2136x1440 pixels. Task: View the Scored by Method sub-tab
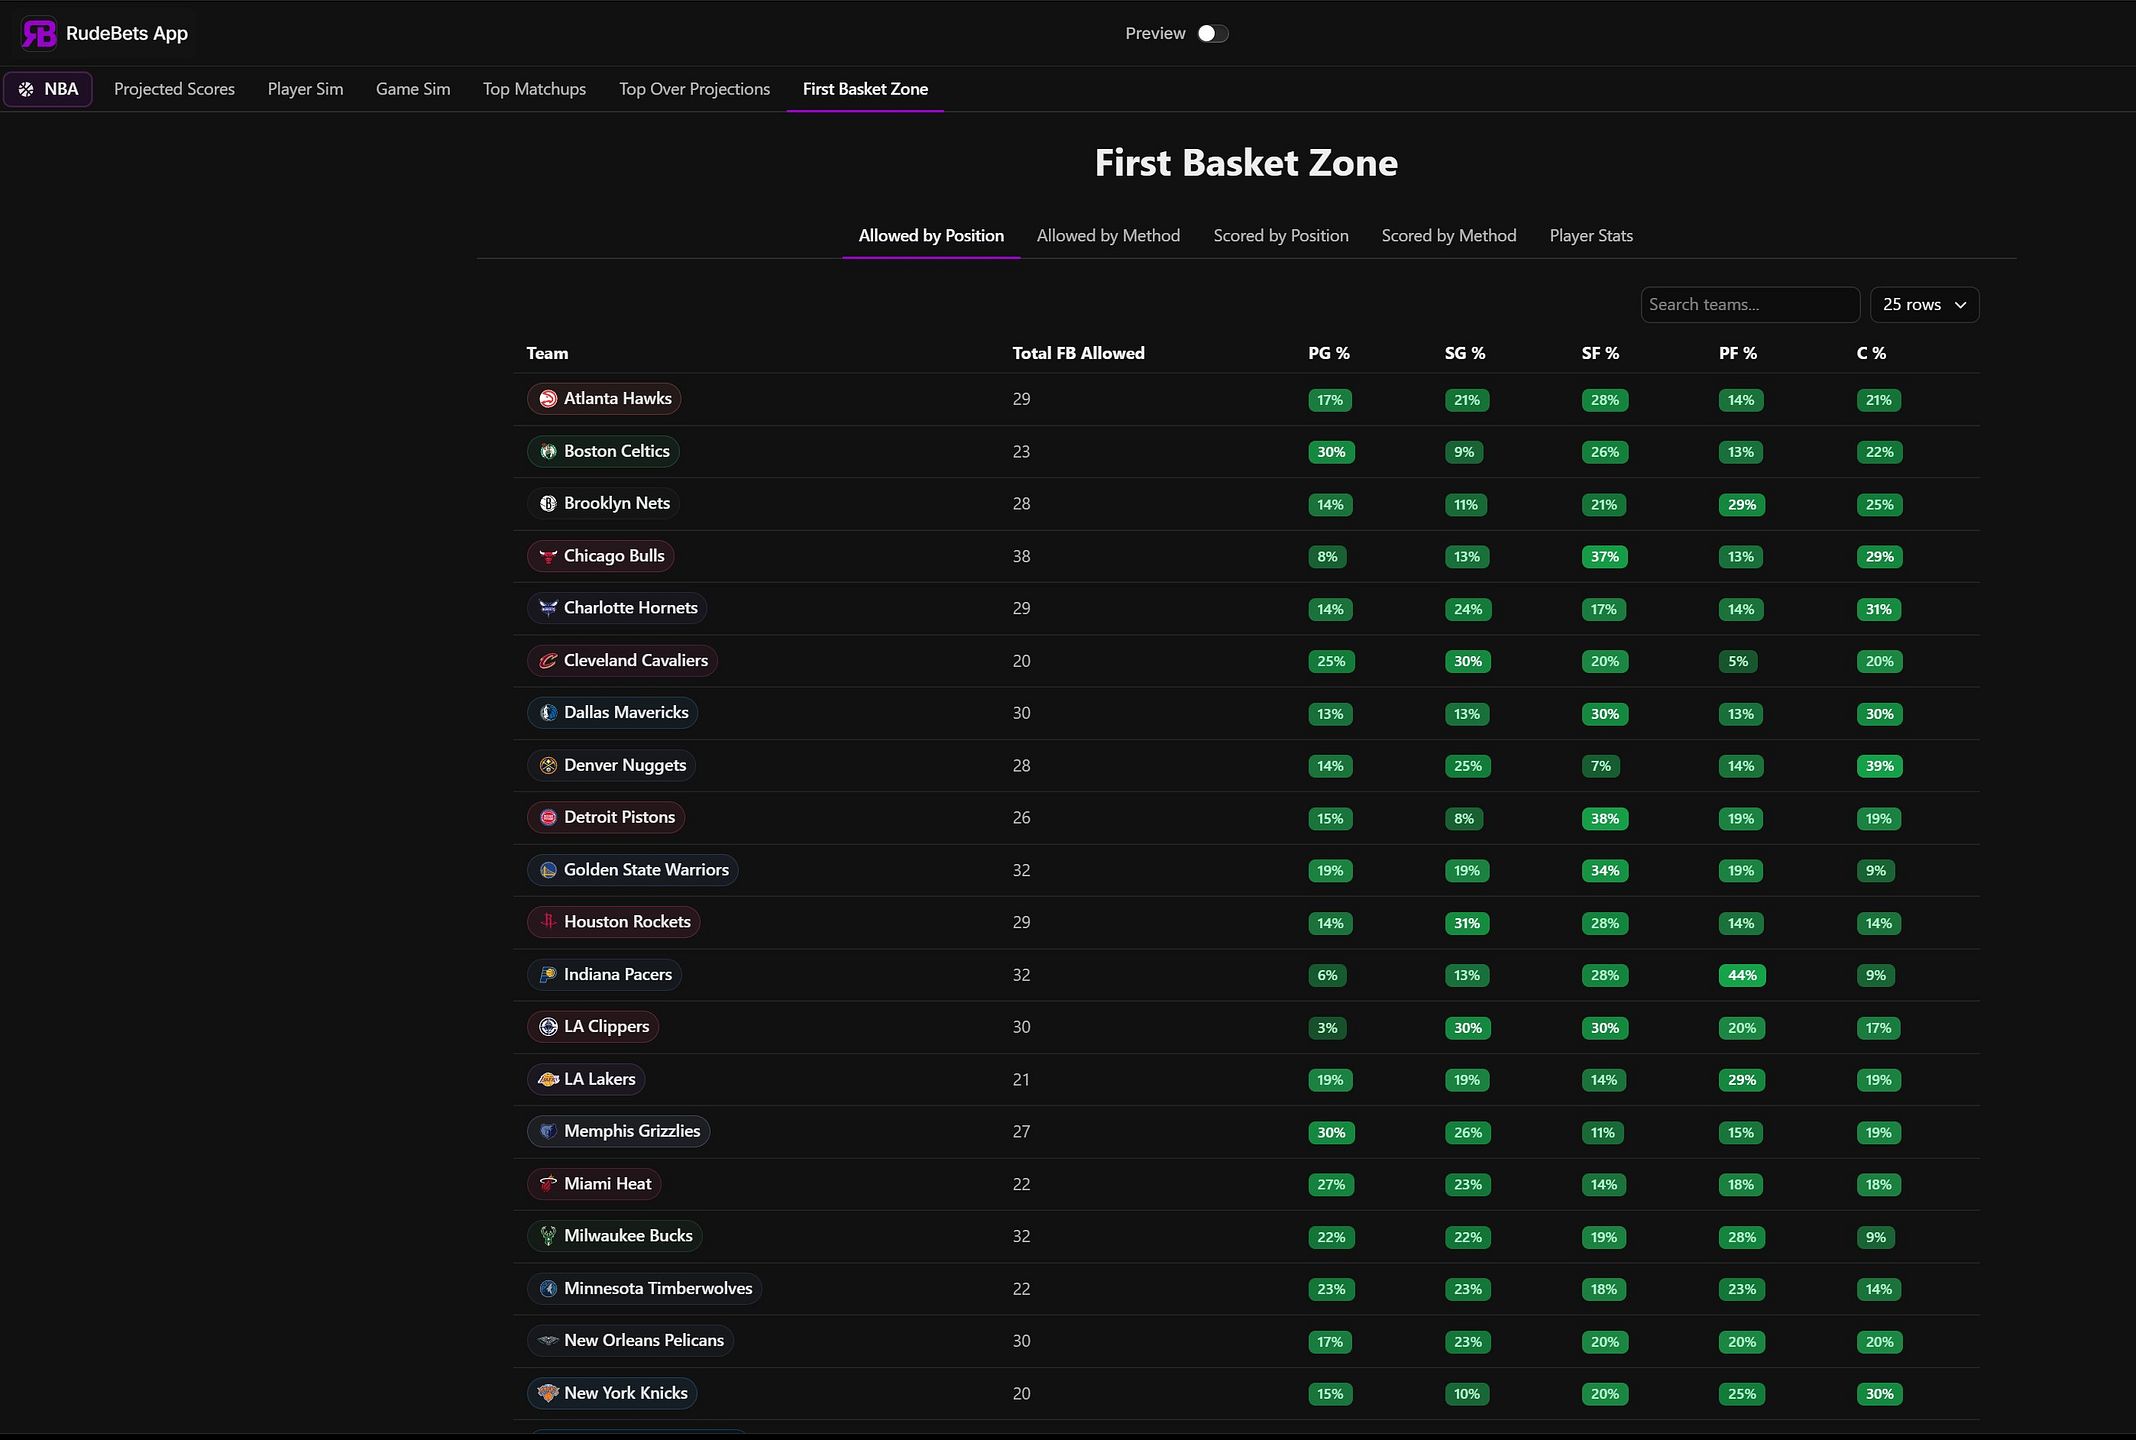click(1449, 236)
